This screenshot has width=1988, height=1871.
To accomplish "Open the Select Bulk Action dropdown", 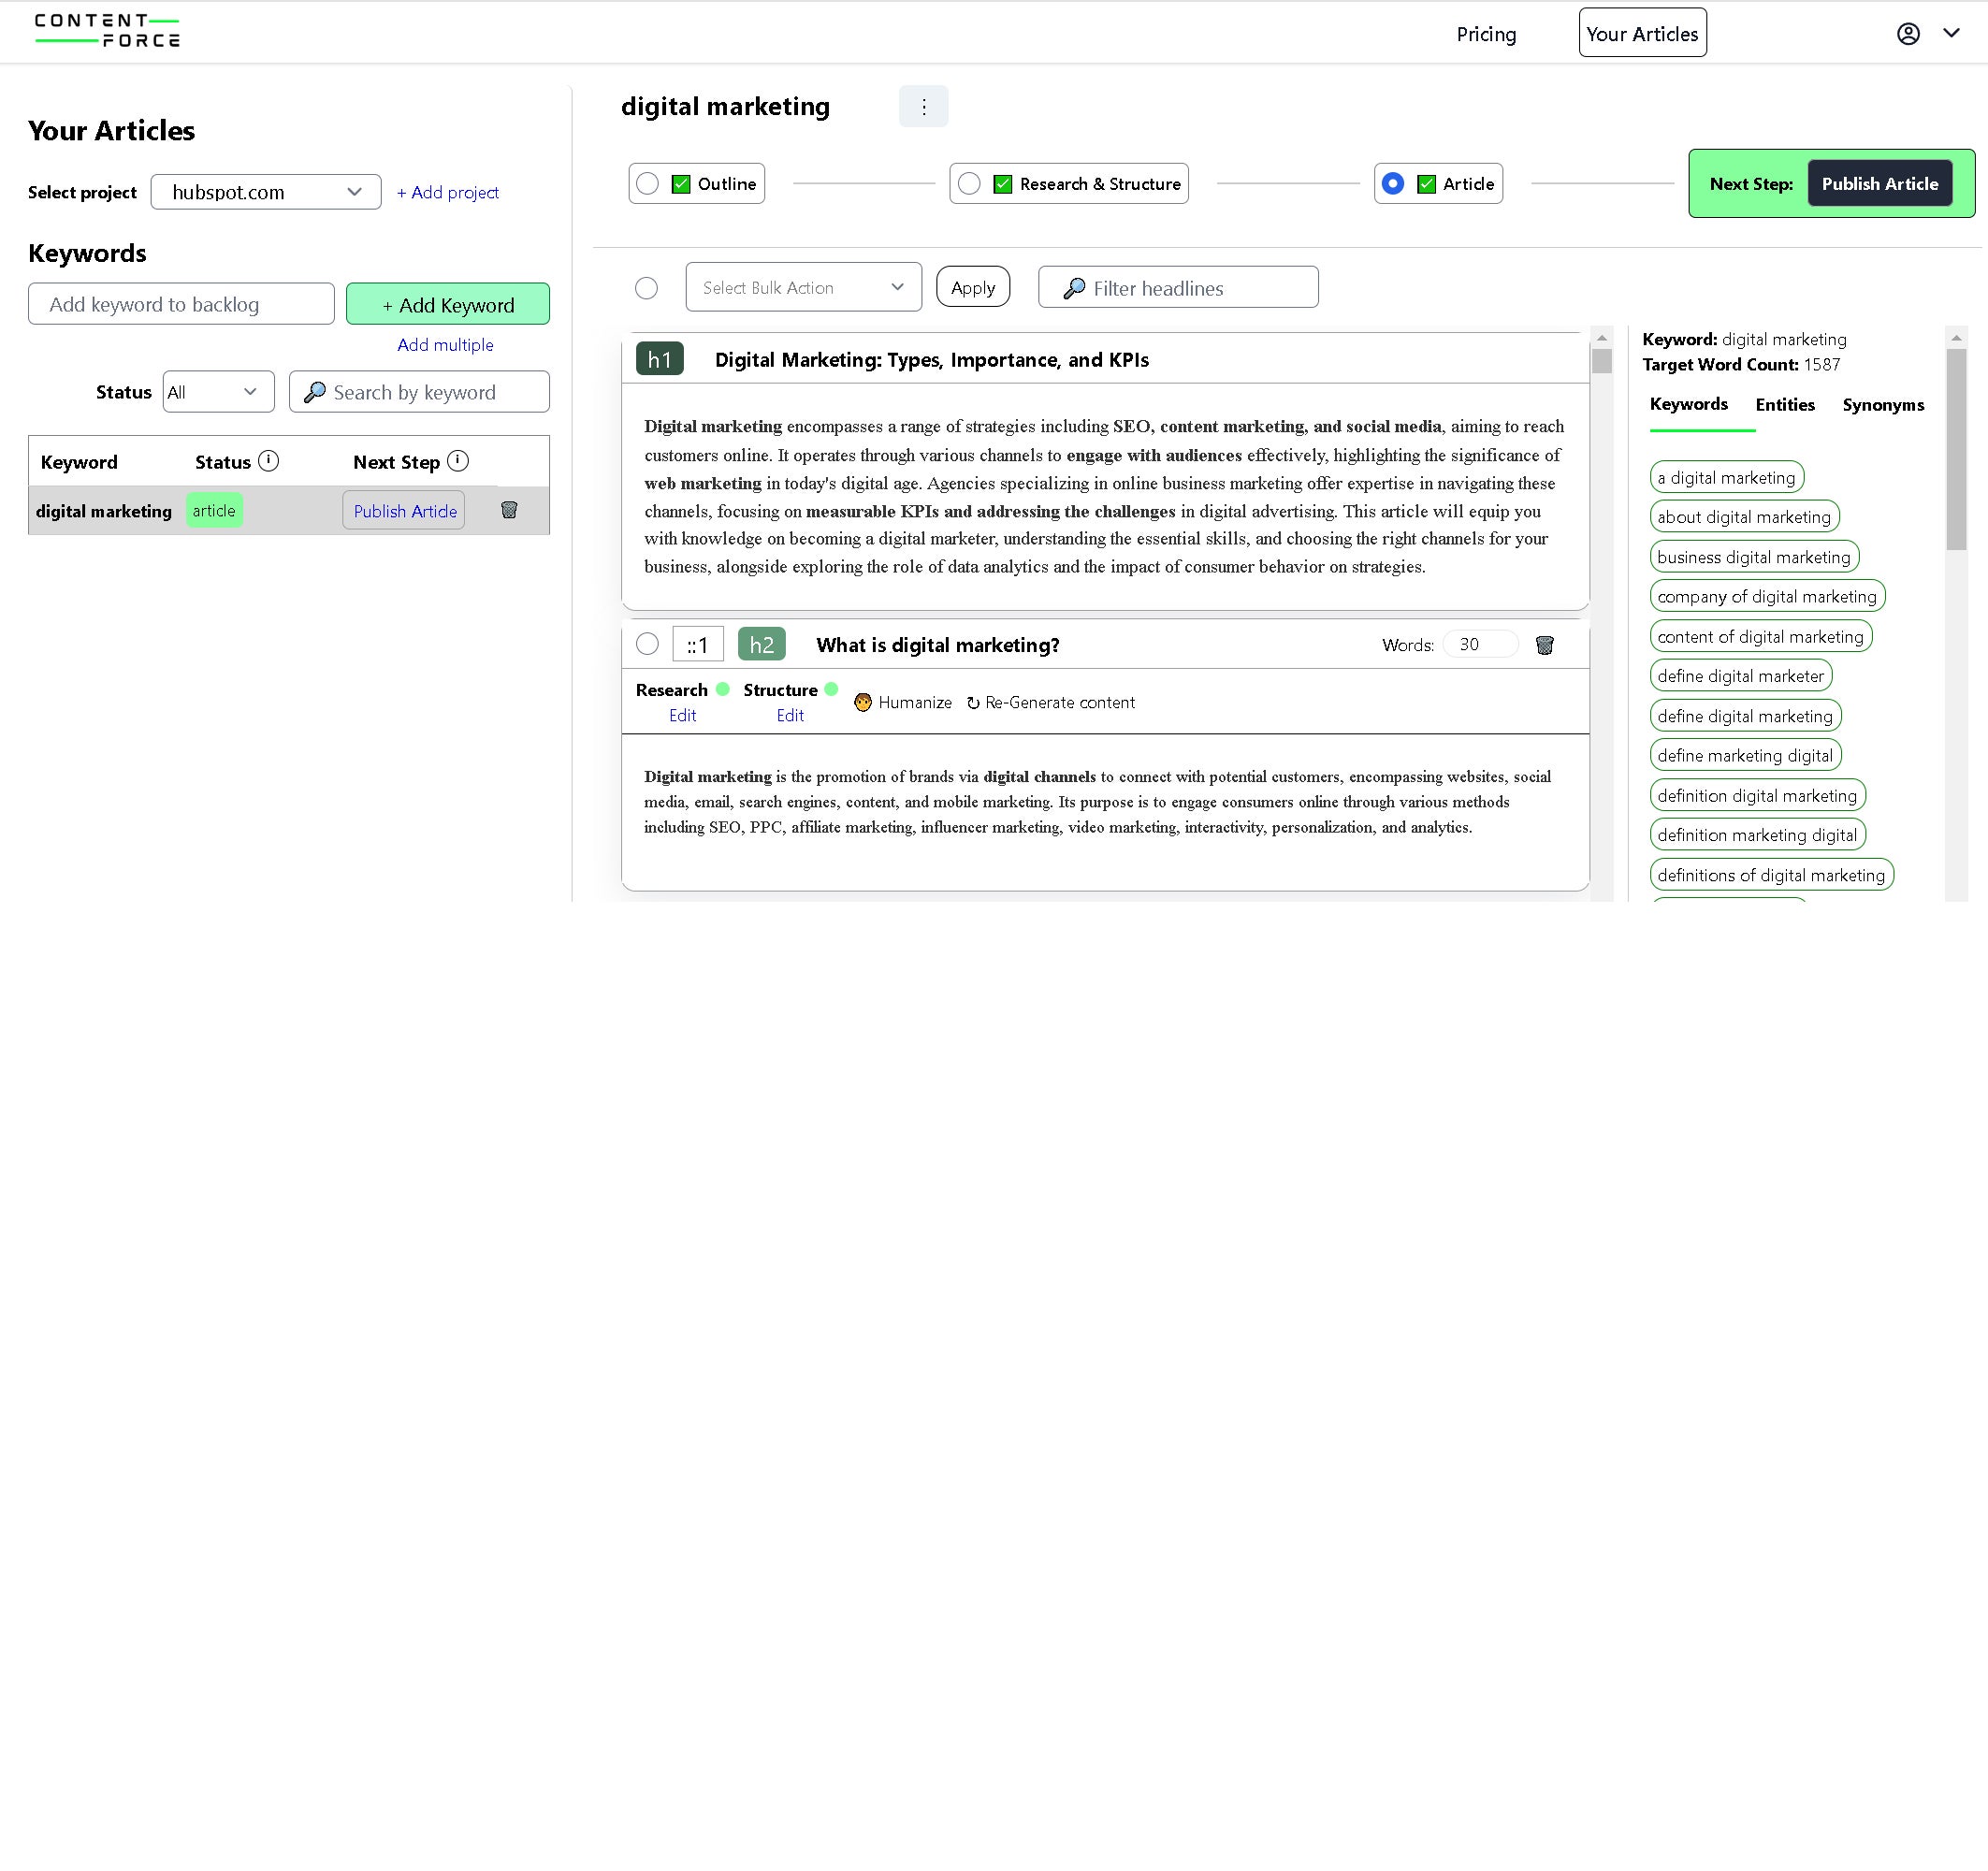I will tap(802, 286).
